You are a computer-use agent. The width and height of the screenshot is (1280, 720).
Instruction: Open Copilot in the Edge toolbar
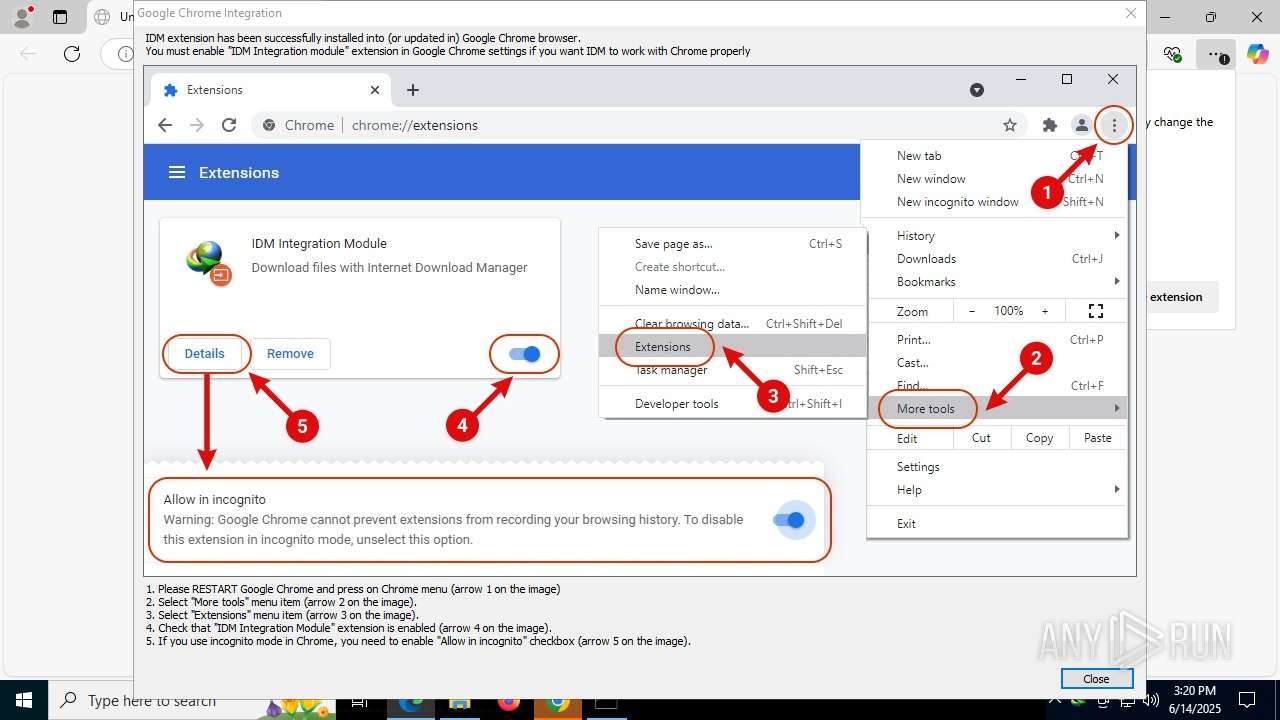[1257, 54]
